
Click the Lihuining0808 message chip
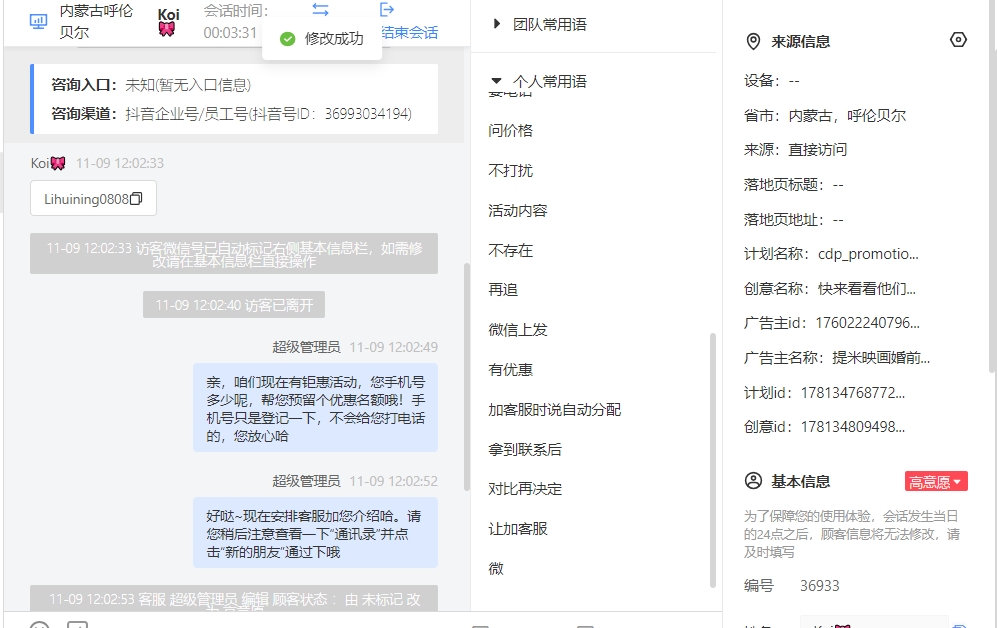pos(93,199)
